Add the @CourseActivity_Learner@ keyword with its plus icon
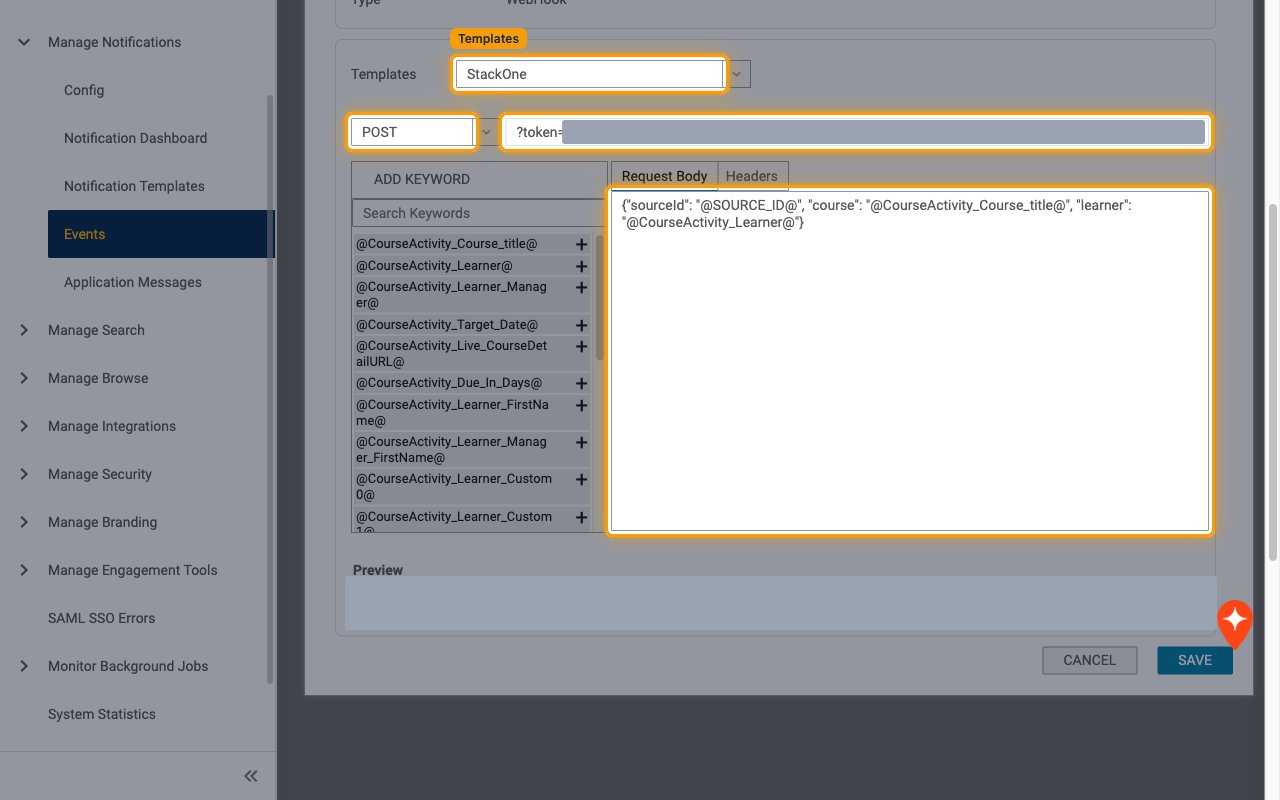 [x=581, y=267]
